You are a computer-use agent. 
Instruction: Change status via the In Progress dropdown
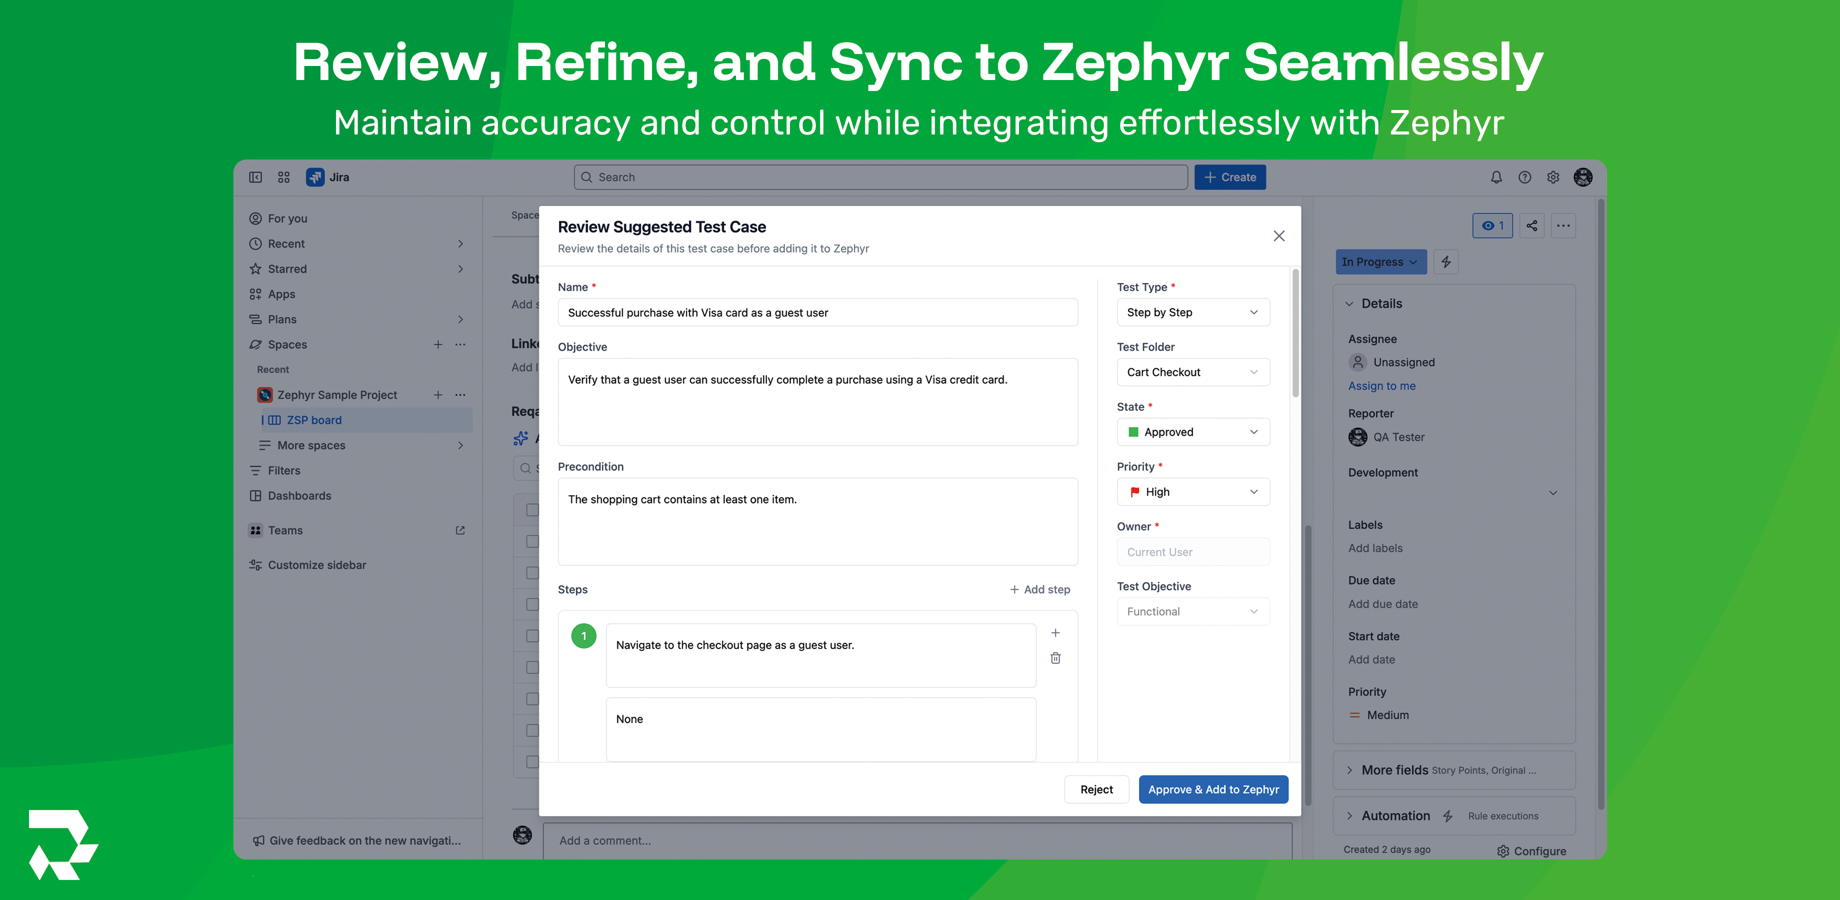(x=1380, y=262)
